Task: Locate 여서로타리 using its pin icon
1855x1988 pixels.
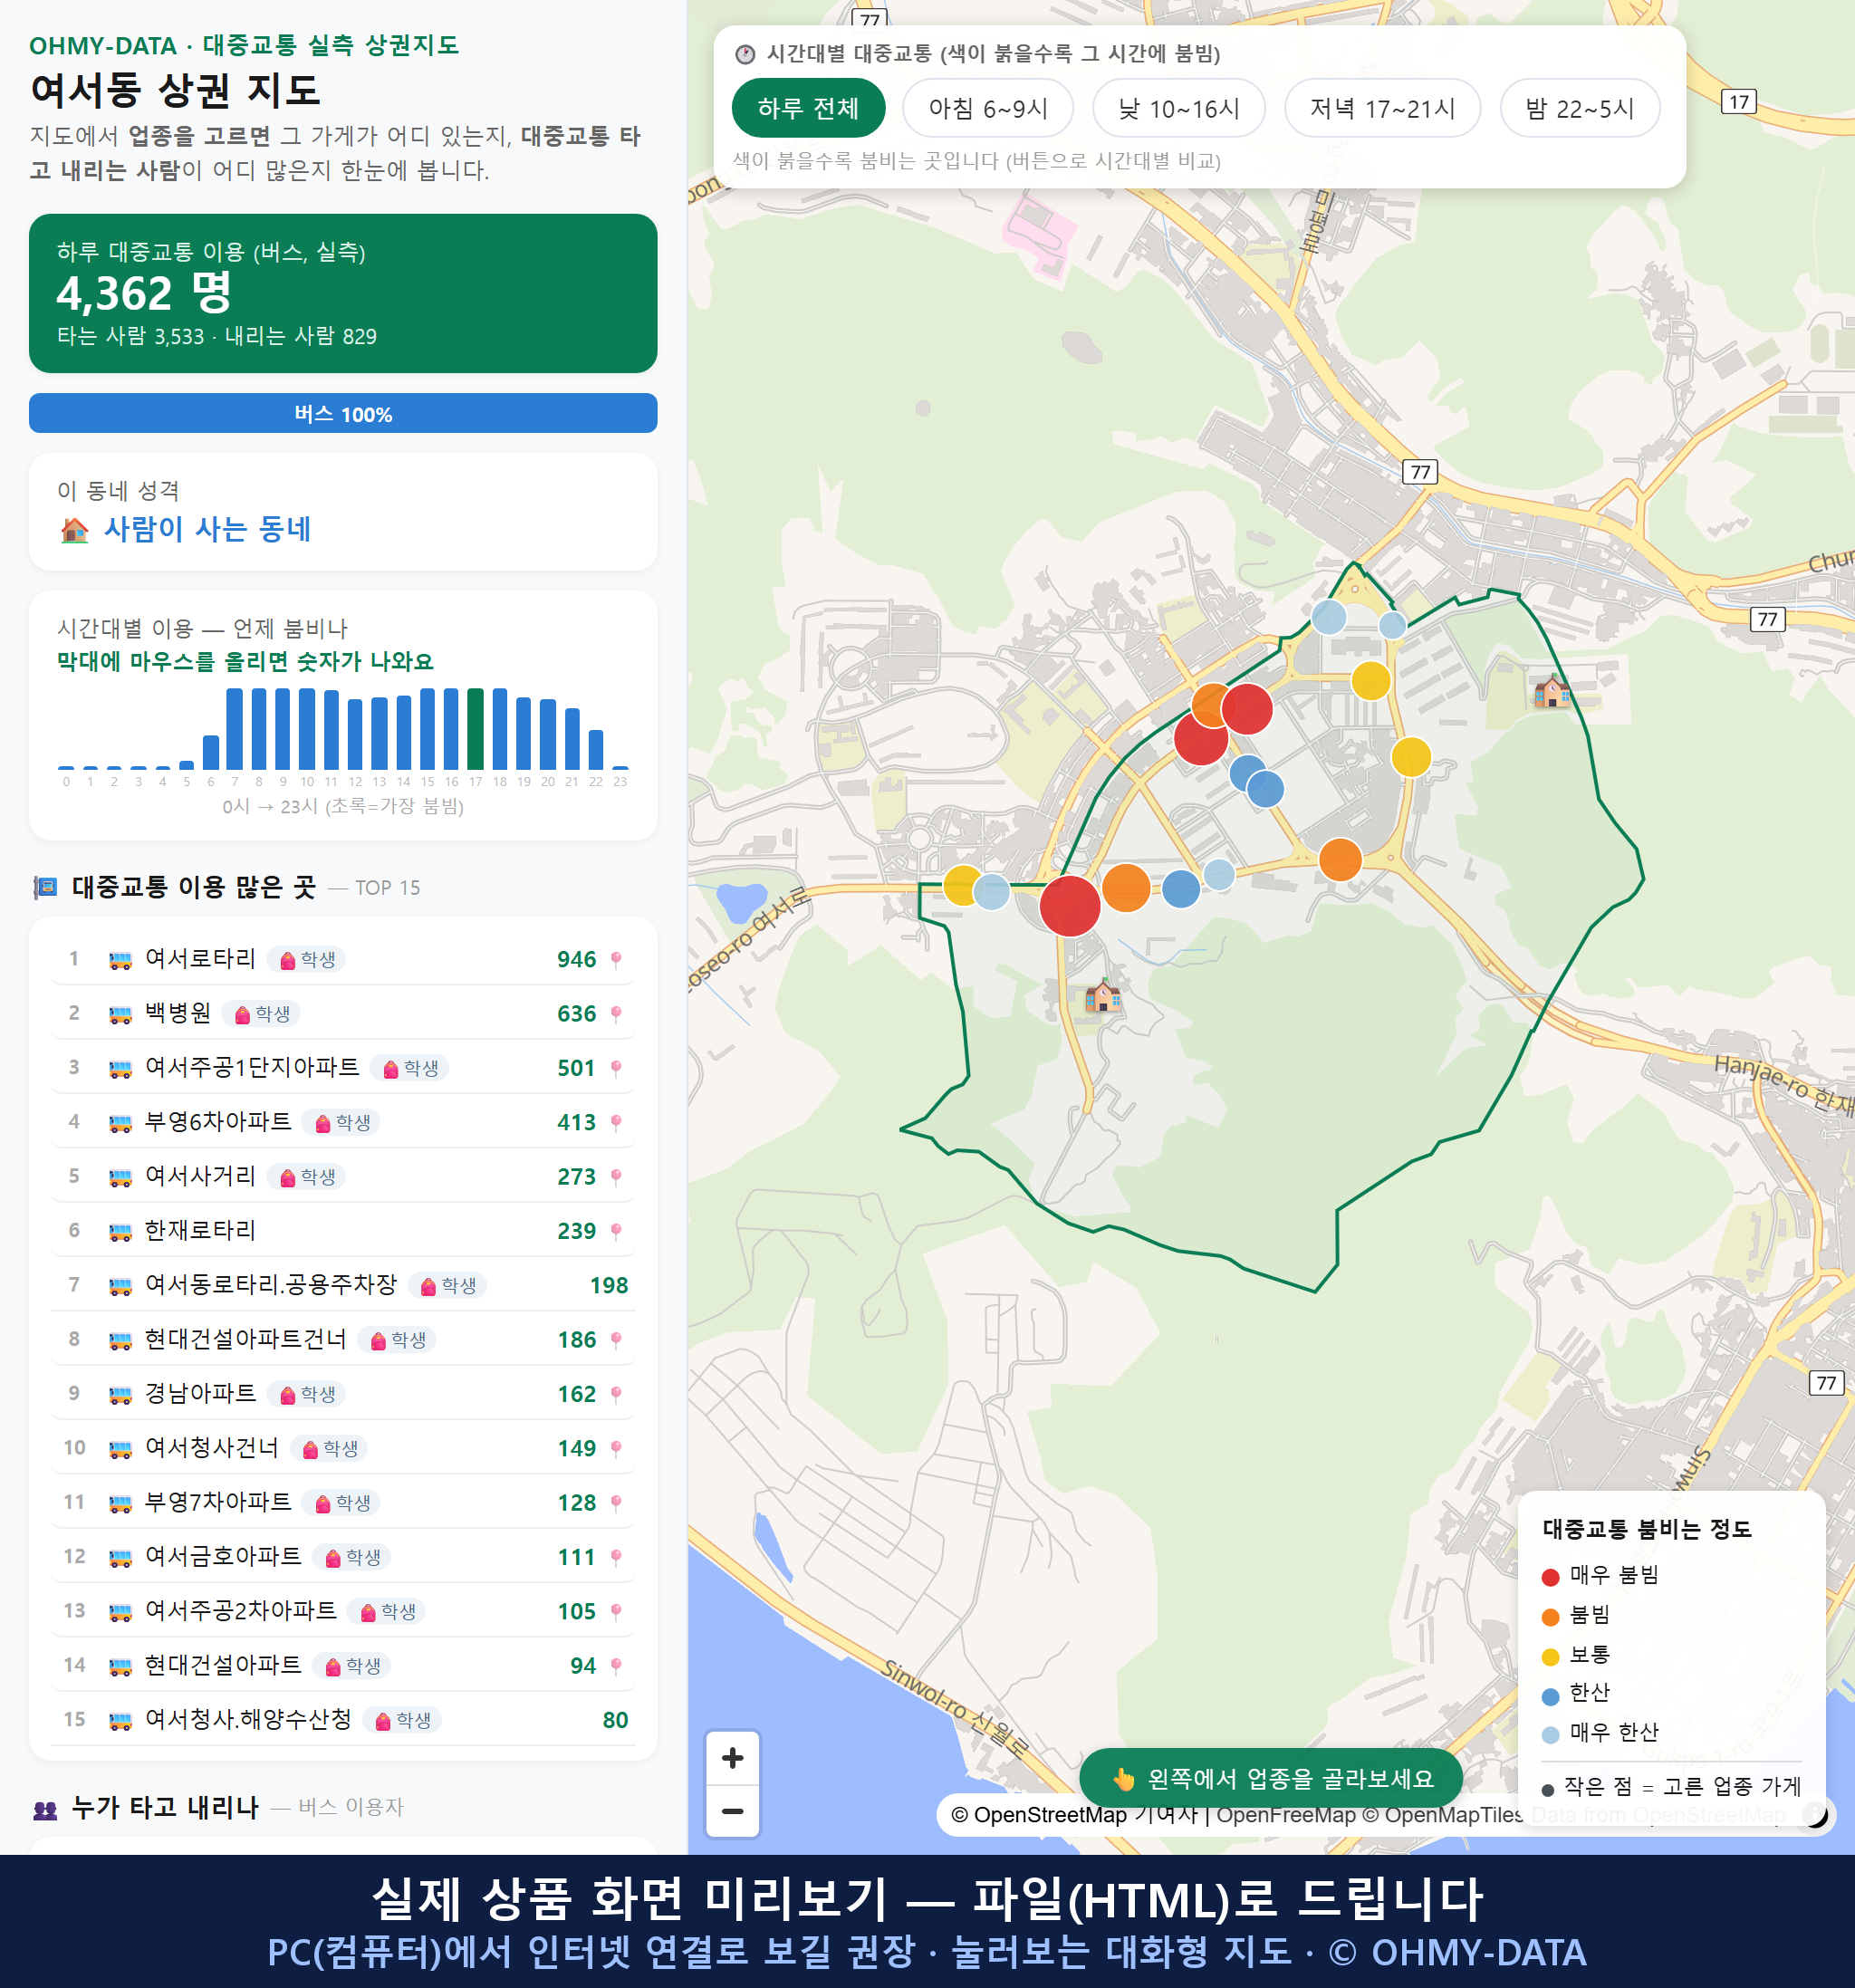Action: (616, 959)
